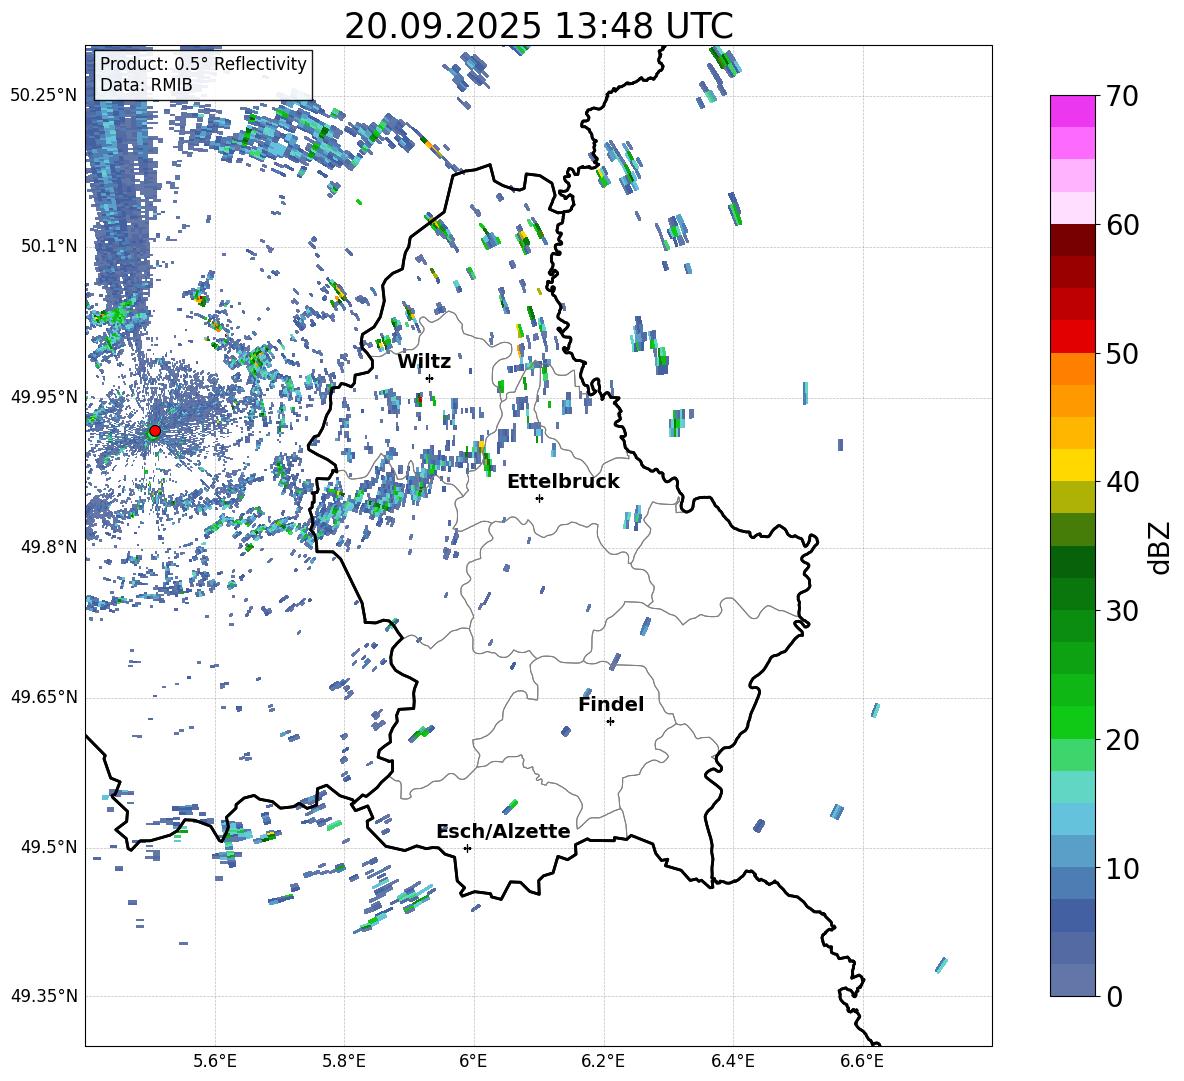1184x1081 pixels.
Task: Click the dBZ colorbar axis label
Action: tap(1161, 547)
